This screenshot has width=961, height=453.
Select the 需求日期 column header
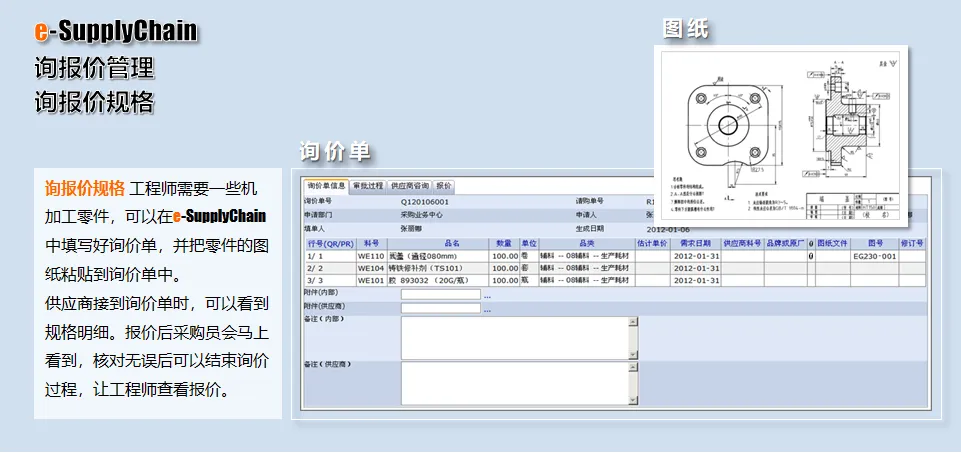coord(696,243)
